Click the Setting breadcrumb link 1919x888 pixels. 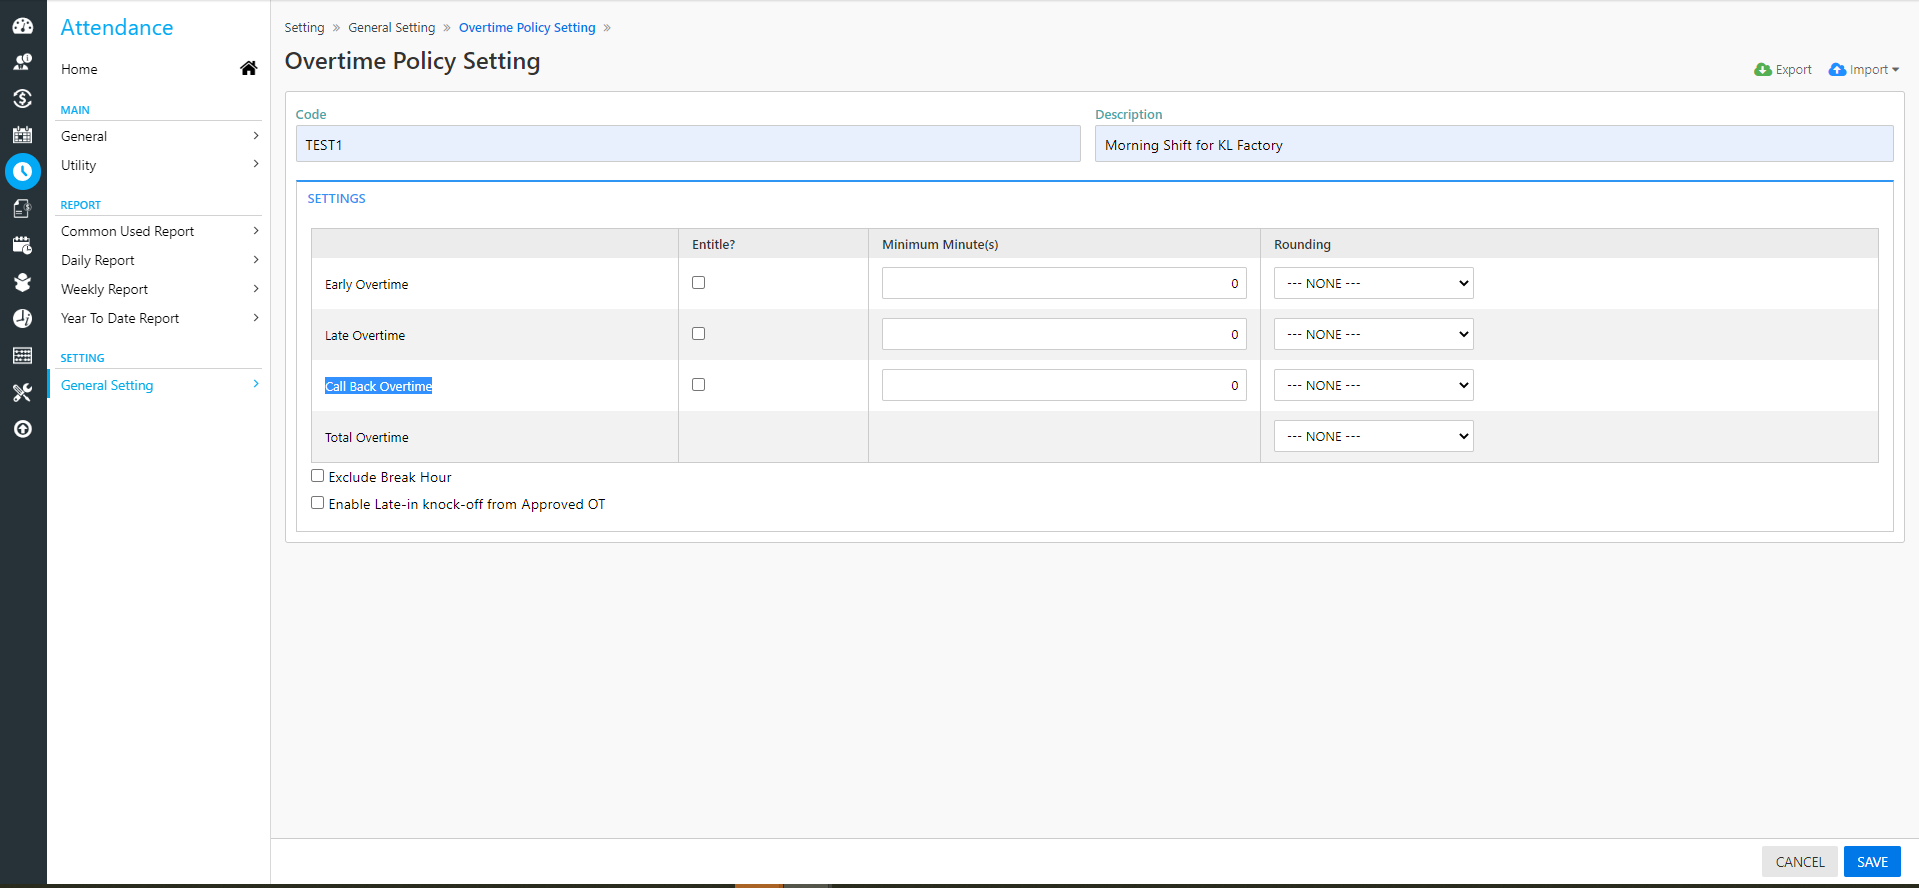coord(304,28)
